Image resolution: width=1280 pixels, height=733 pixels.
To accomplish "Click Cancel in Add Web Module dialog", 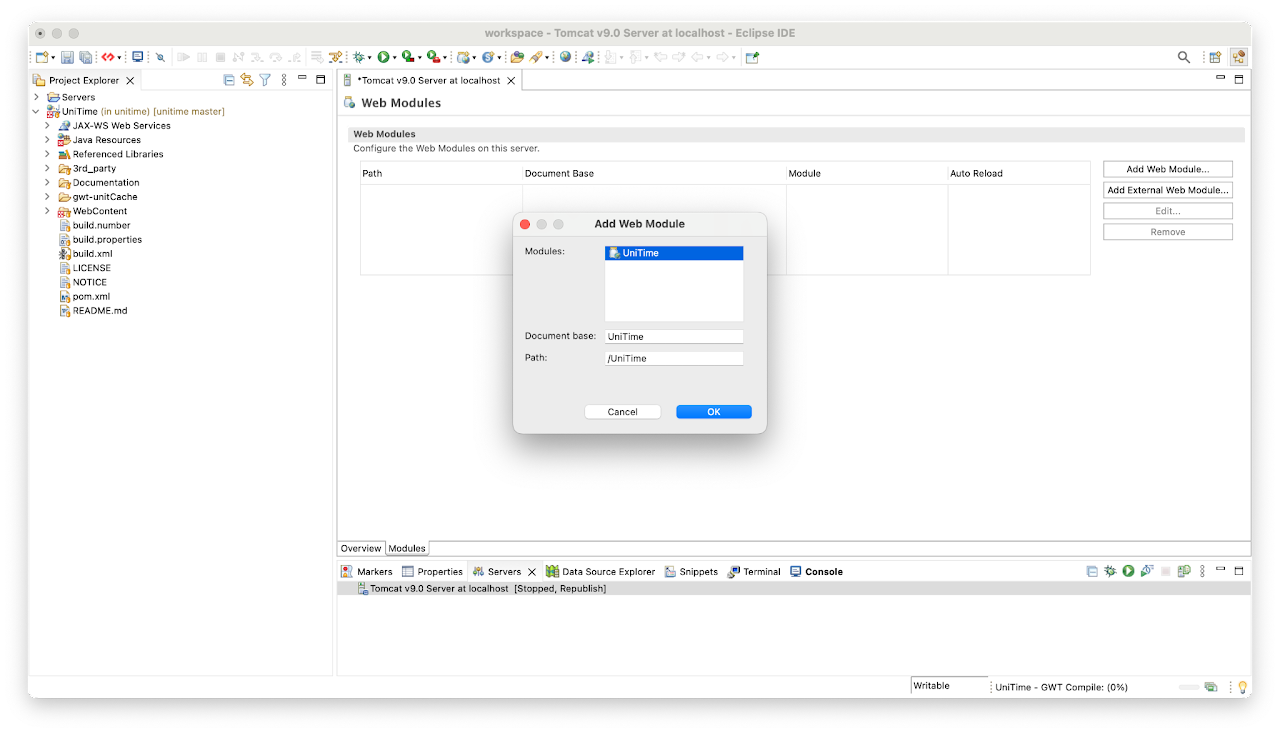I will [x=623, y=412].
